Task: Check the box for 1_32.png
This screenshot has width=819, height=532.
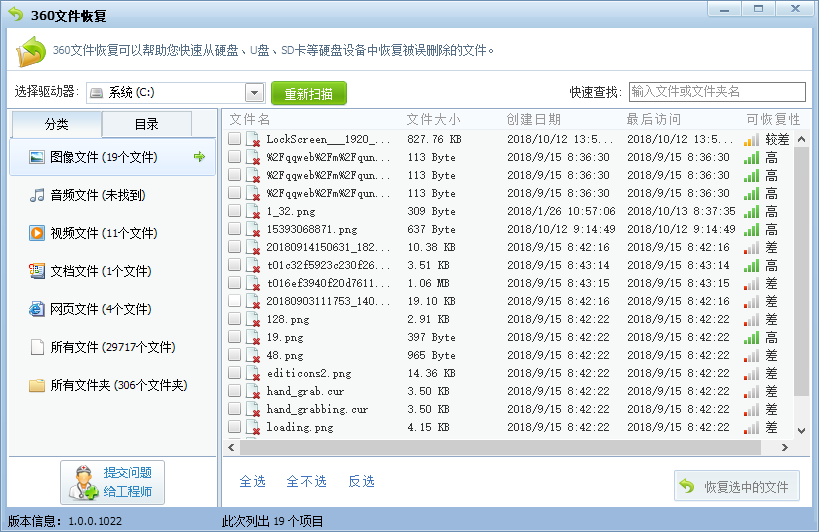Action: 234,212
